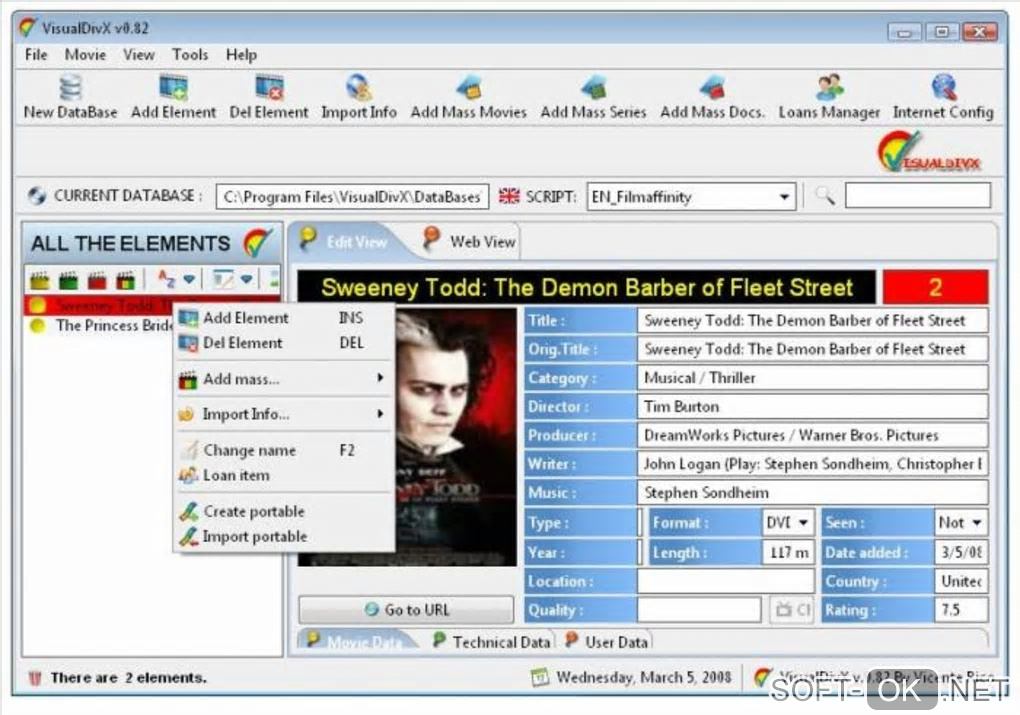
Task: Click the Director field Tim Burton
Action: 812,407
